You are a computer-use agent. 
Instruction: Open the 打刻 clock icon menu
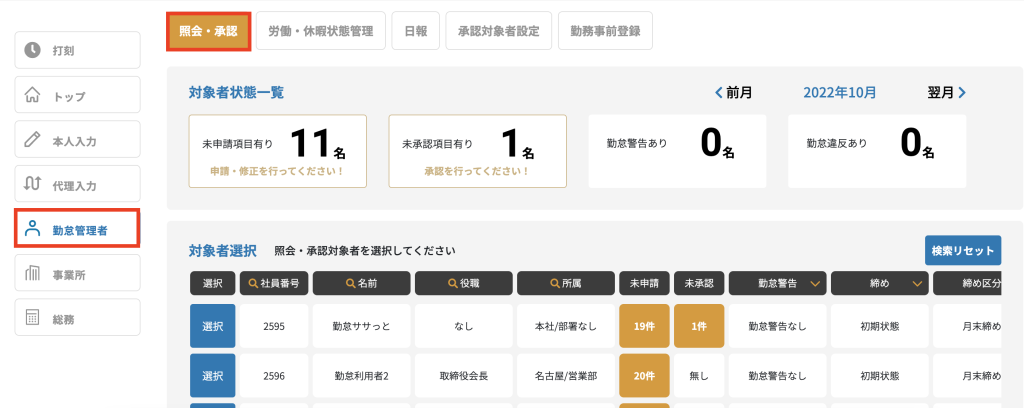point(33,50)
